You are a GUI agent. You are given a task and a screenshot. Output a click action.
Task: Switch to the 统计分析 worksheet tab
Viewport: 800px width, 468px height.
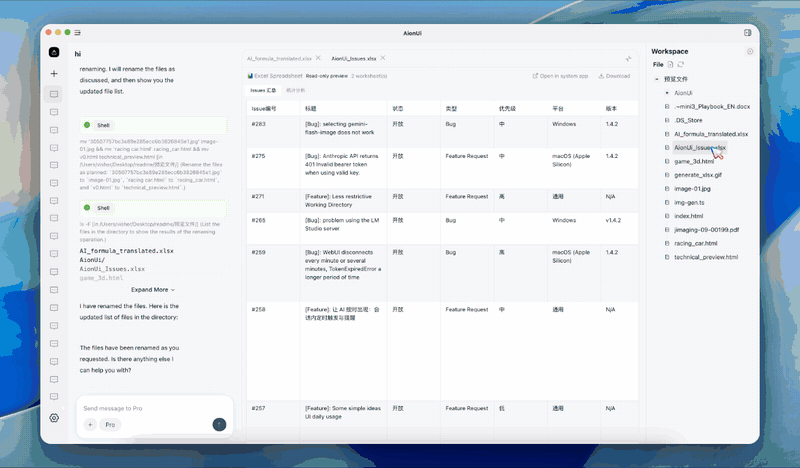295,90
